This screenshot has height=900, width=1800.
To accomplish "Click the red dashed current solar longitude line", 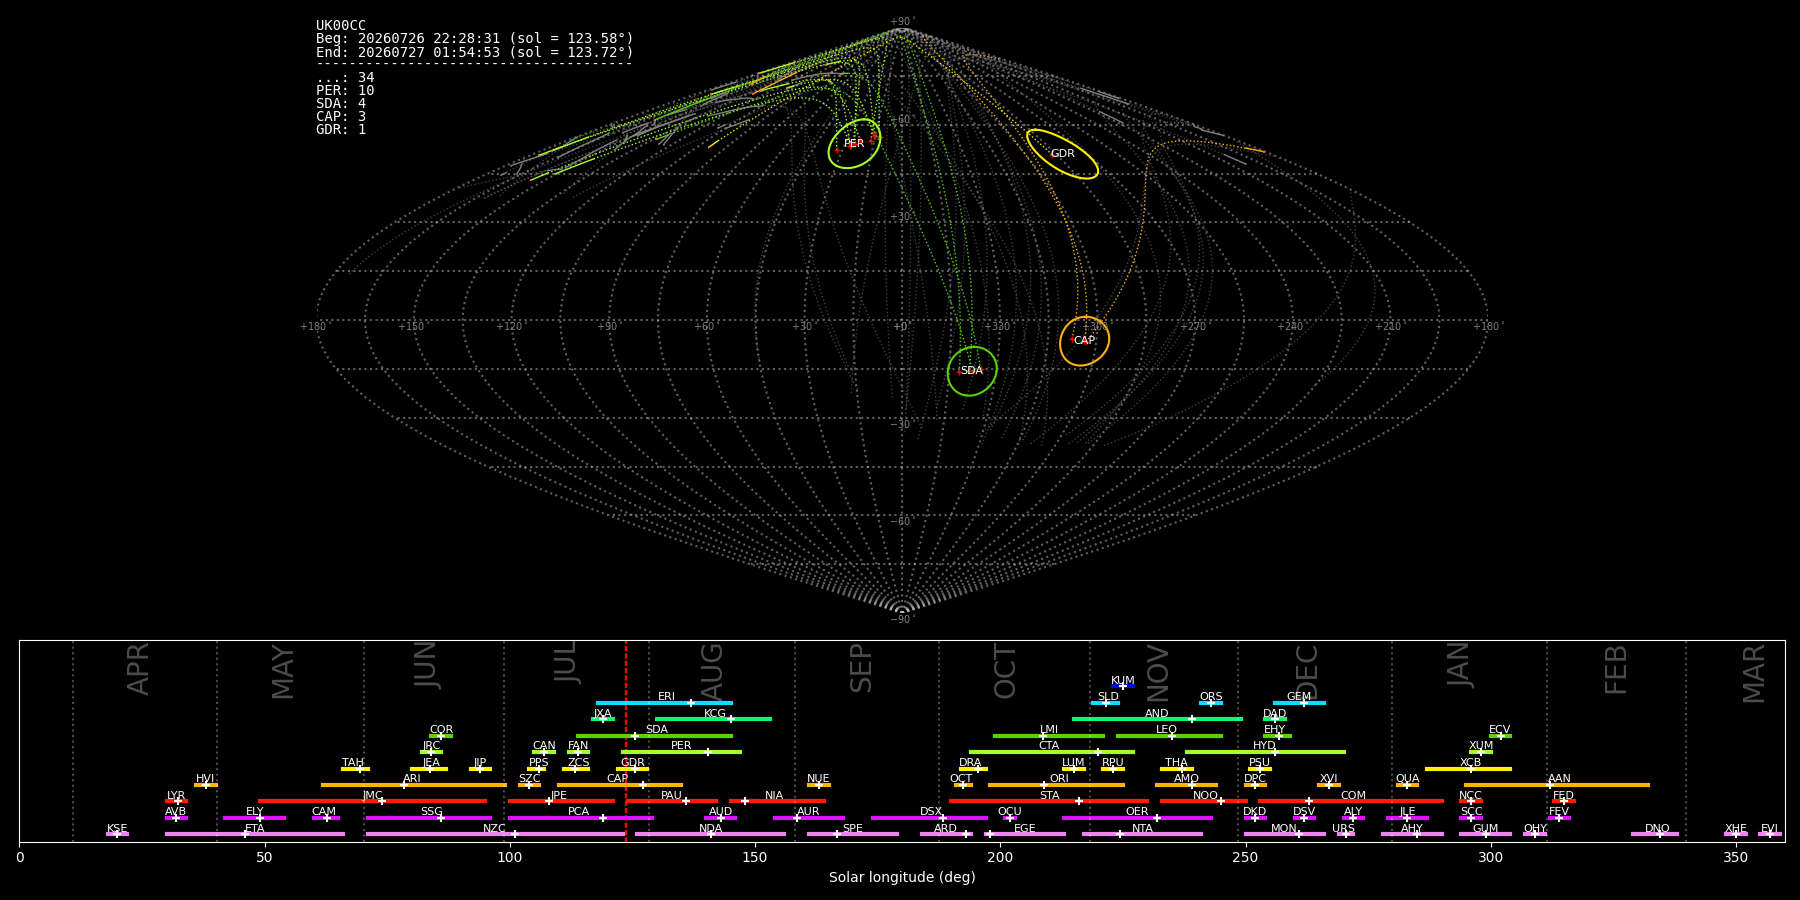I will coord(626,741).
